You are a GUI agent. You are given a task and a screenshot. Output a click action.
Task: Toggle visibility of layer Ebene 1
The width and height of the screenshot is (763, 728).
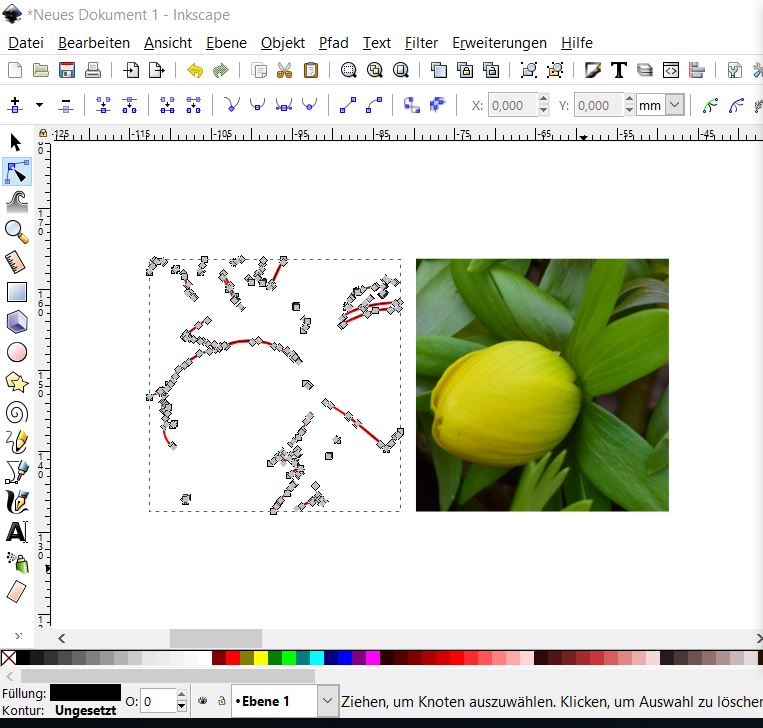(x=202, y=701)
